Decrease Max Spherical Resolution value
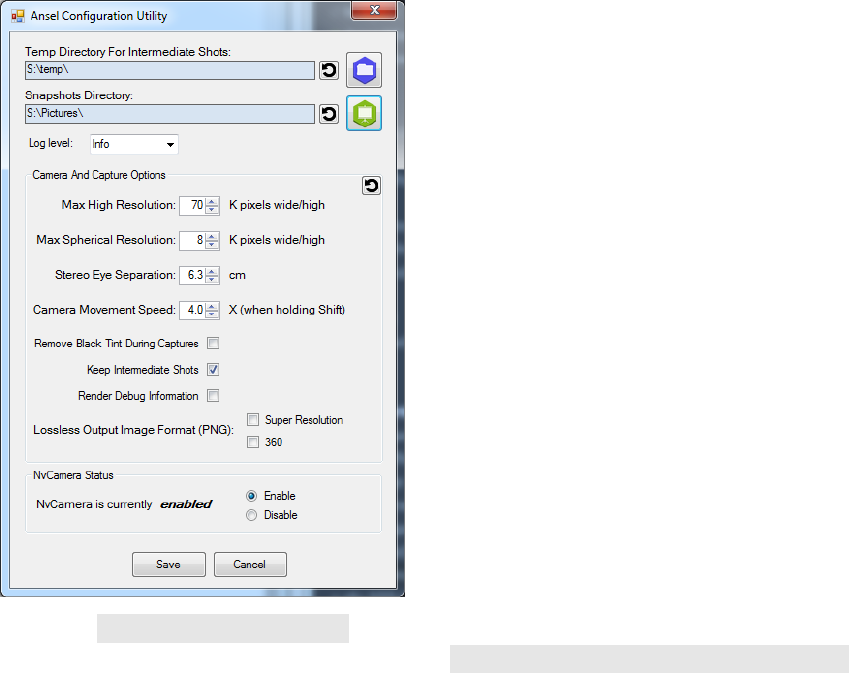Screen dimensions: 849x673 click(212, 245)
